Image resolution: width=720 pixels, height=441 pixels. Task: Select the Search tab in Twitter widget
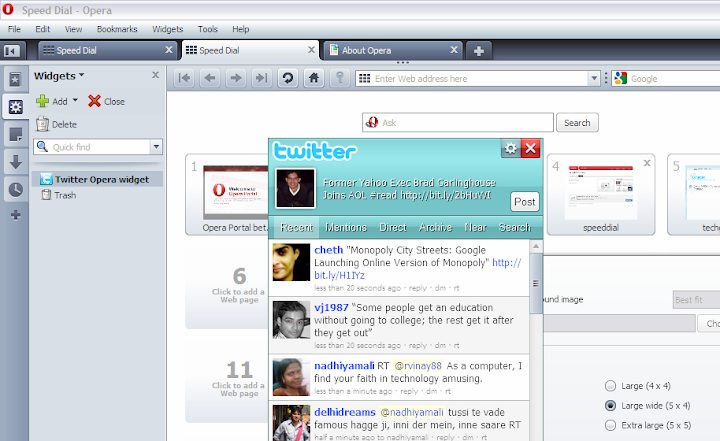click(515, 227)
